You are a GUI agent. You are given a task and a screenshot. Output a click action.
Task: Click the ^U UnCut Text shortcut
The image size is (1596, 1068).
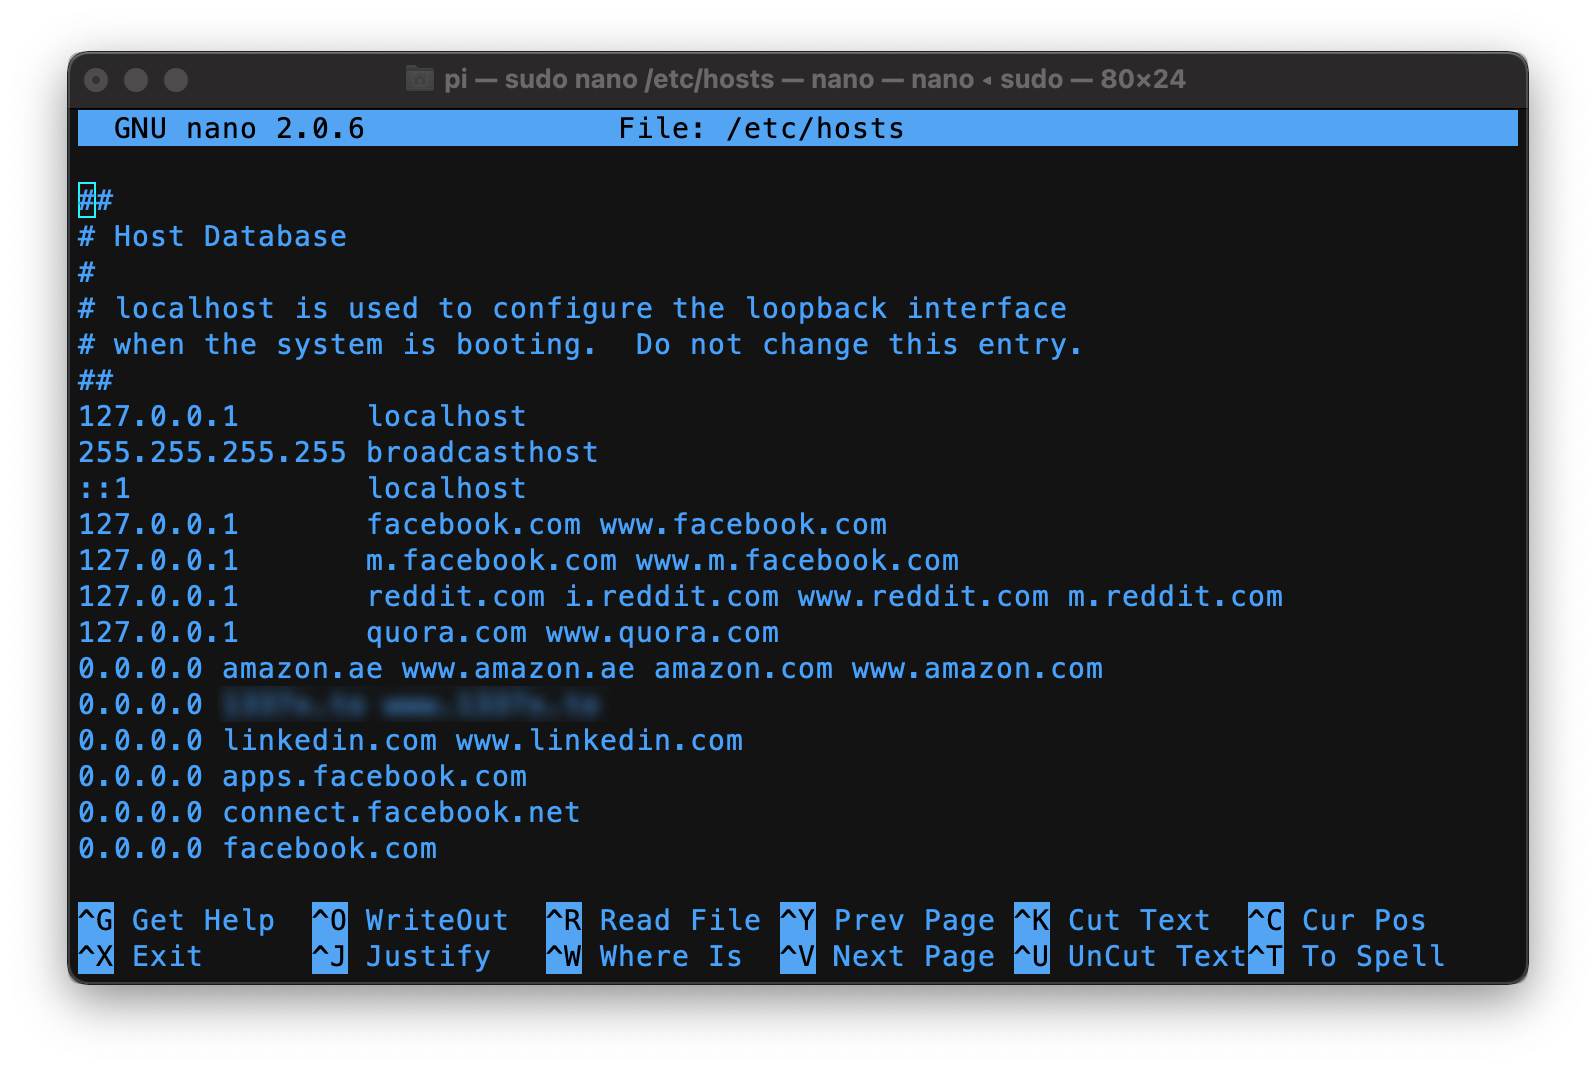pyautogui.click(x=1131, y=956)
